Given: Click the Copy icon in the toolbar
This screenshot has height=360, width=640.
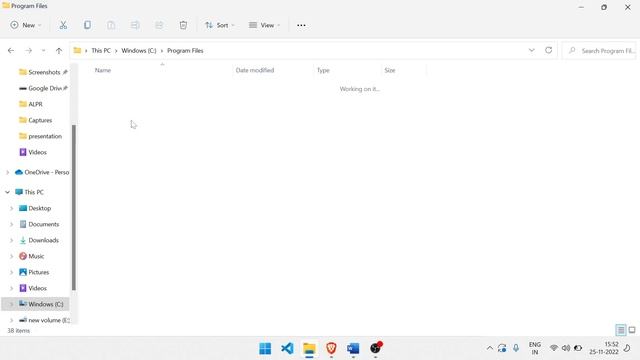Looking at the screenshot, I should point(87,25).
